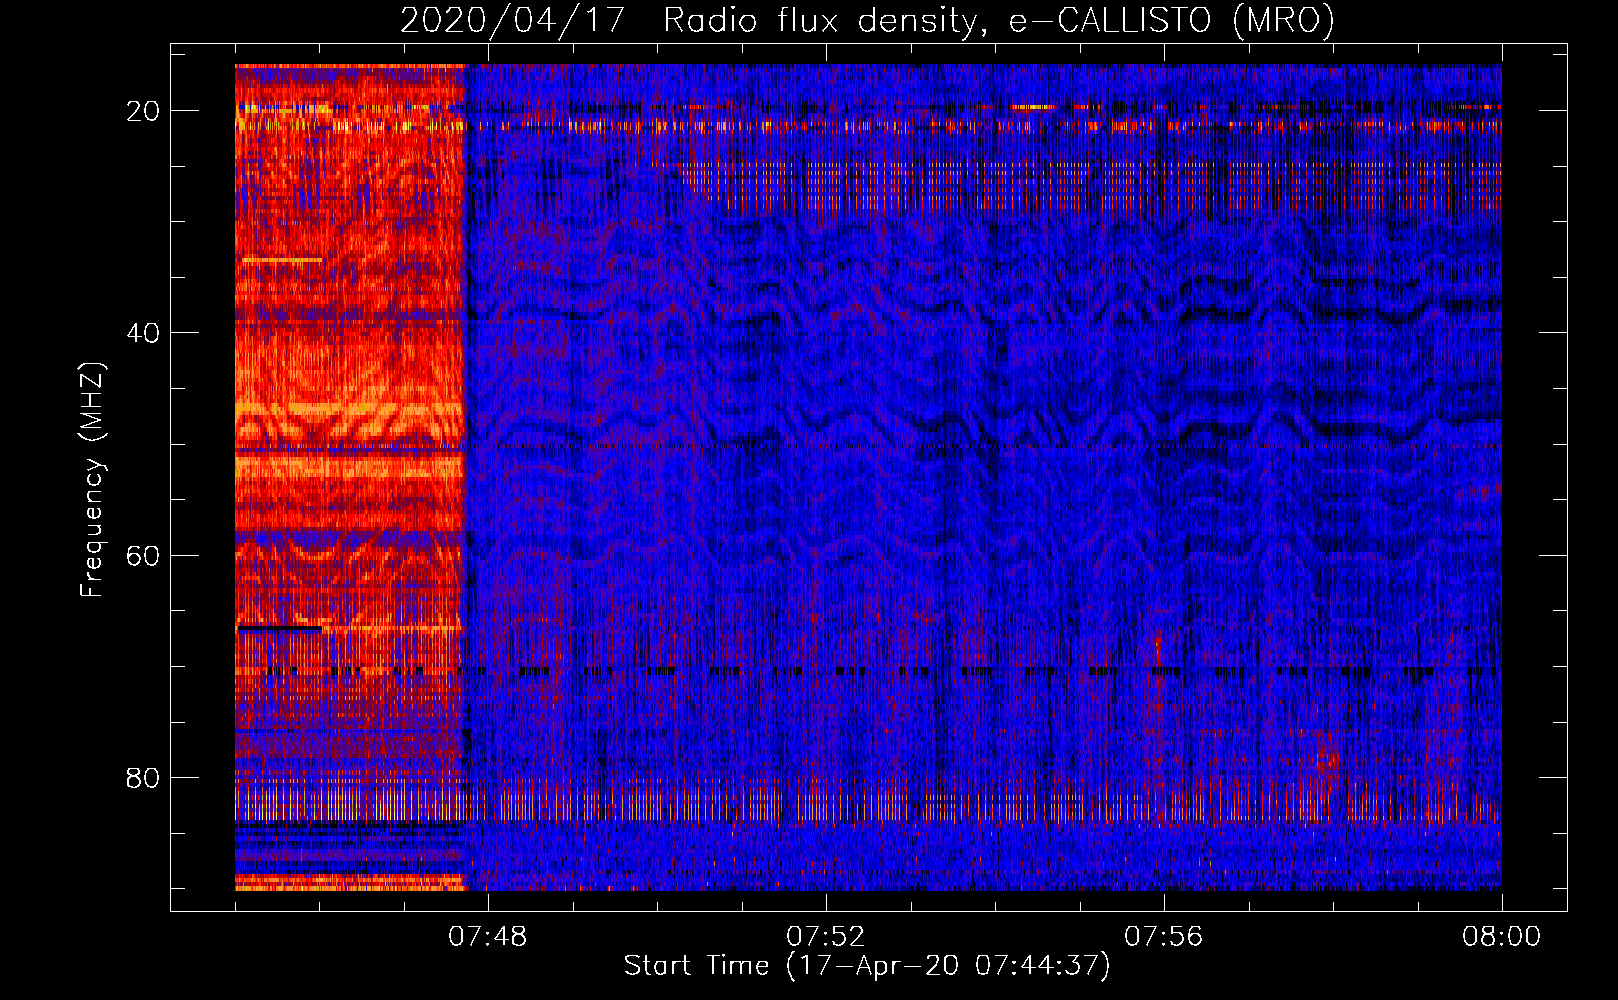Click the 80 MHz frequency tick label
The height and width of the screenshot is (1000, 1618).
[143, 777]
